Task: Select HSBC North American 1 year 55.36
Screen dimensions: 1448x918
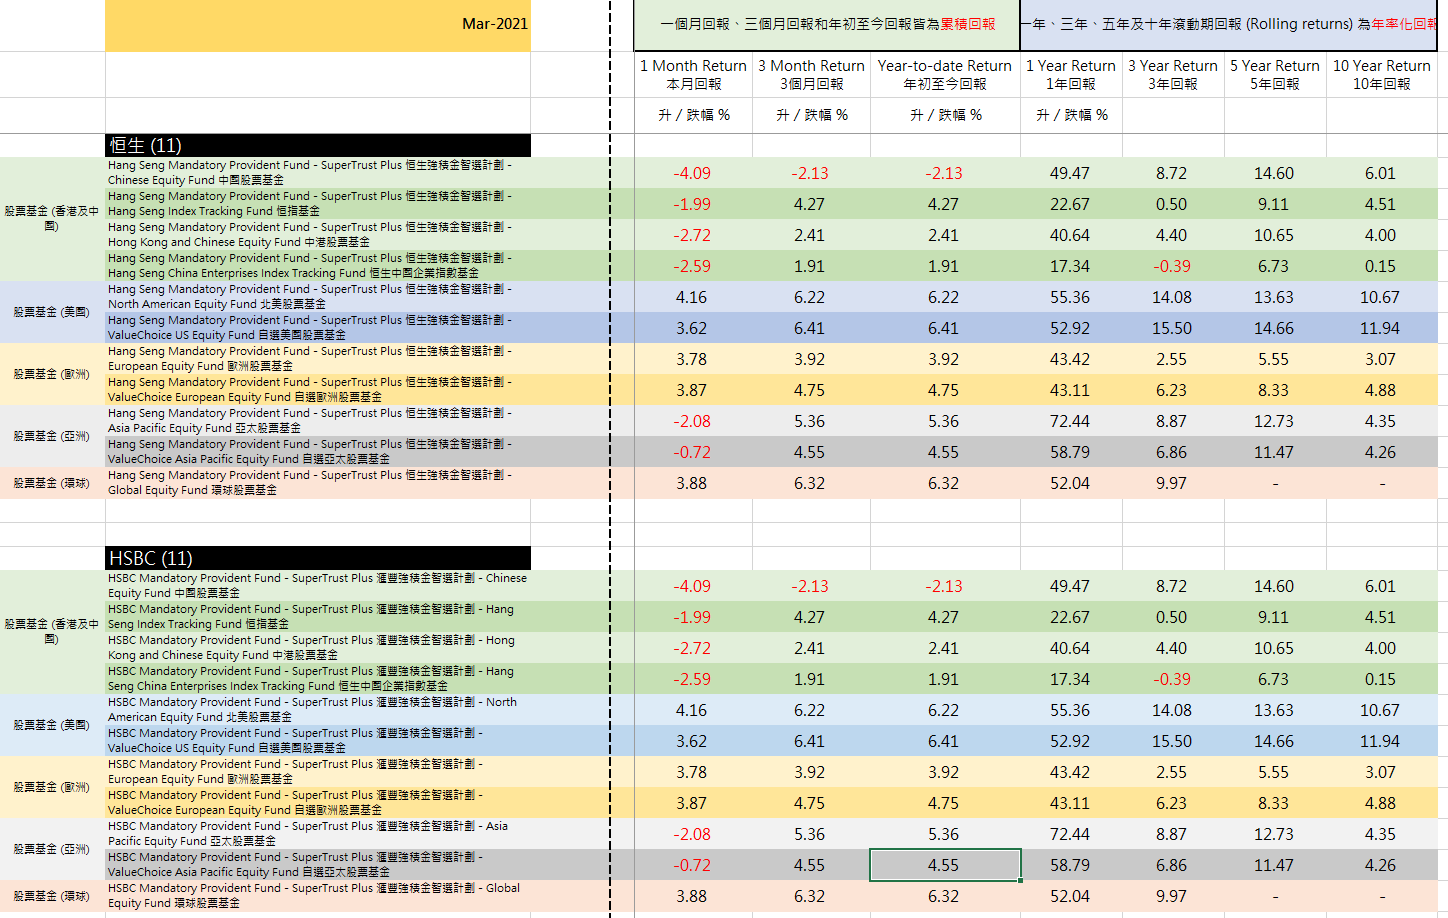Action: (x=1071, y=710)
